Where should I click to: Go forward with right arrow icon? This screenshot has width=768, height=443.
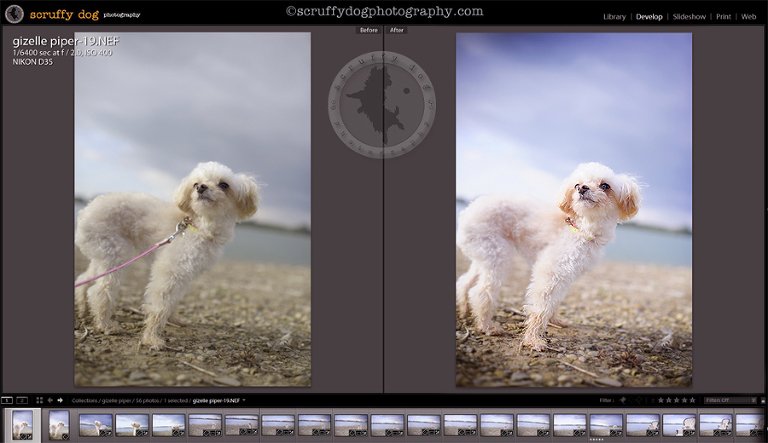60,400
